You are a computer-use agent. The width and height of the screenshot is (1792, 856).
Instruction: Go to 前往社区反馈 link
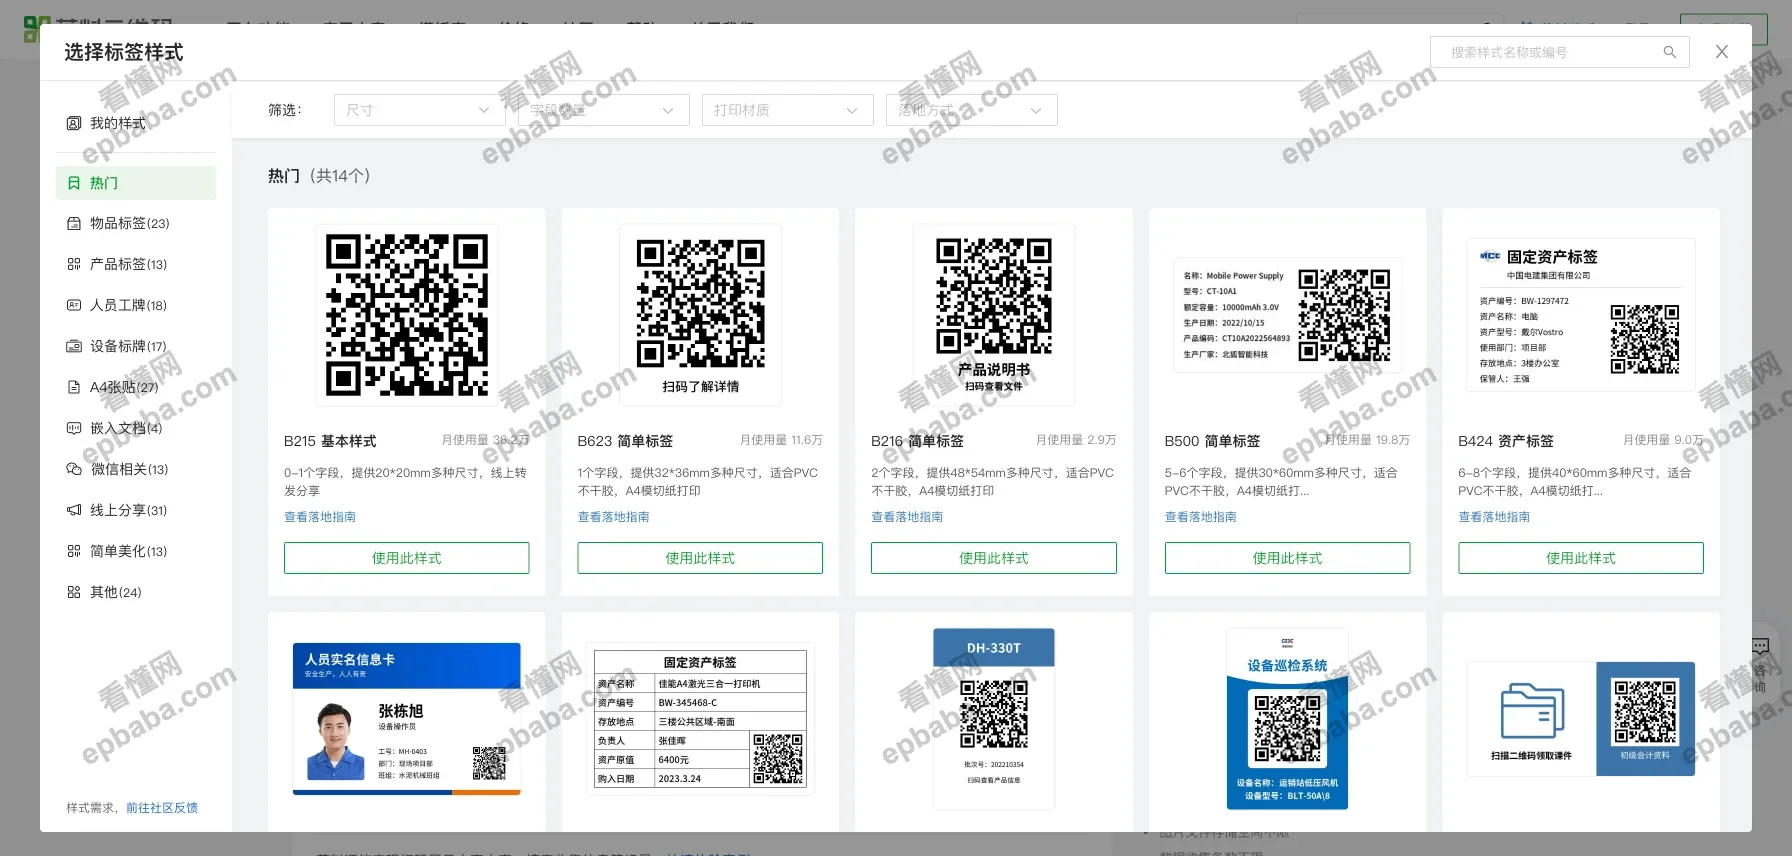pos(162,808)
